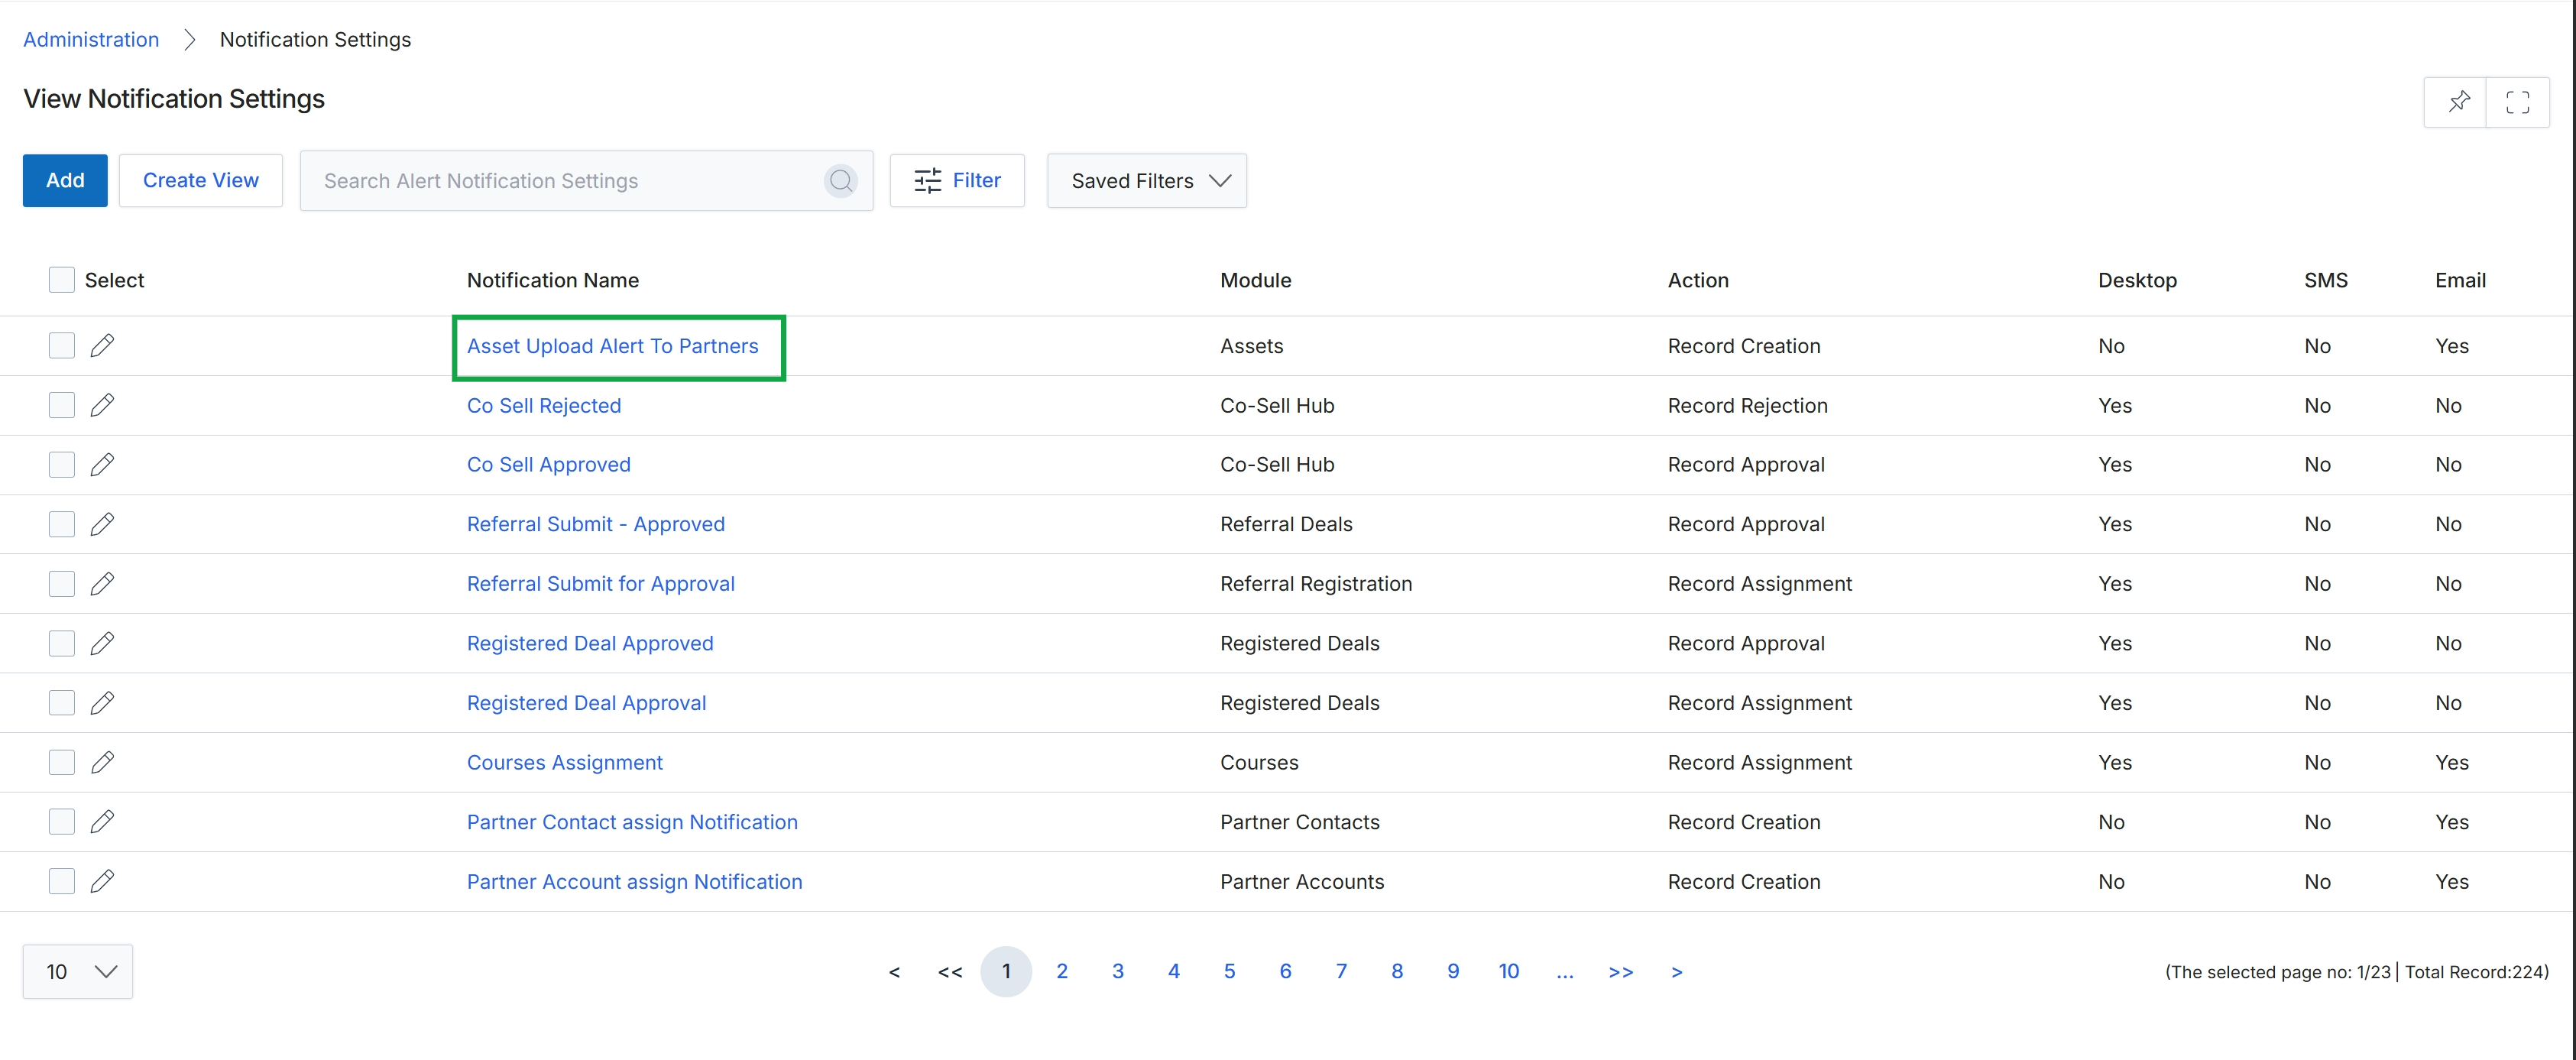Go to page 7 of results
The image size is (2576, 1060).
tap(1342, 972)
